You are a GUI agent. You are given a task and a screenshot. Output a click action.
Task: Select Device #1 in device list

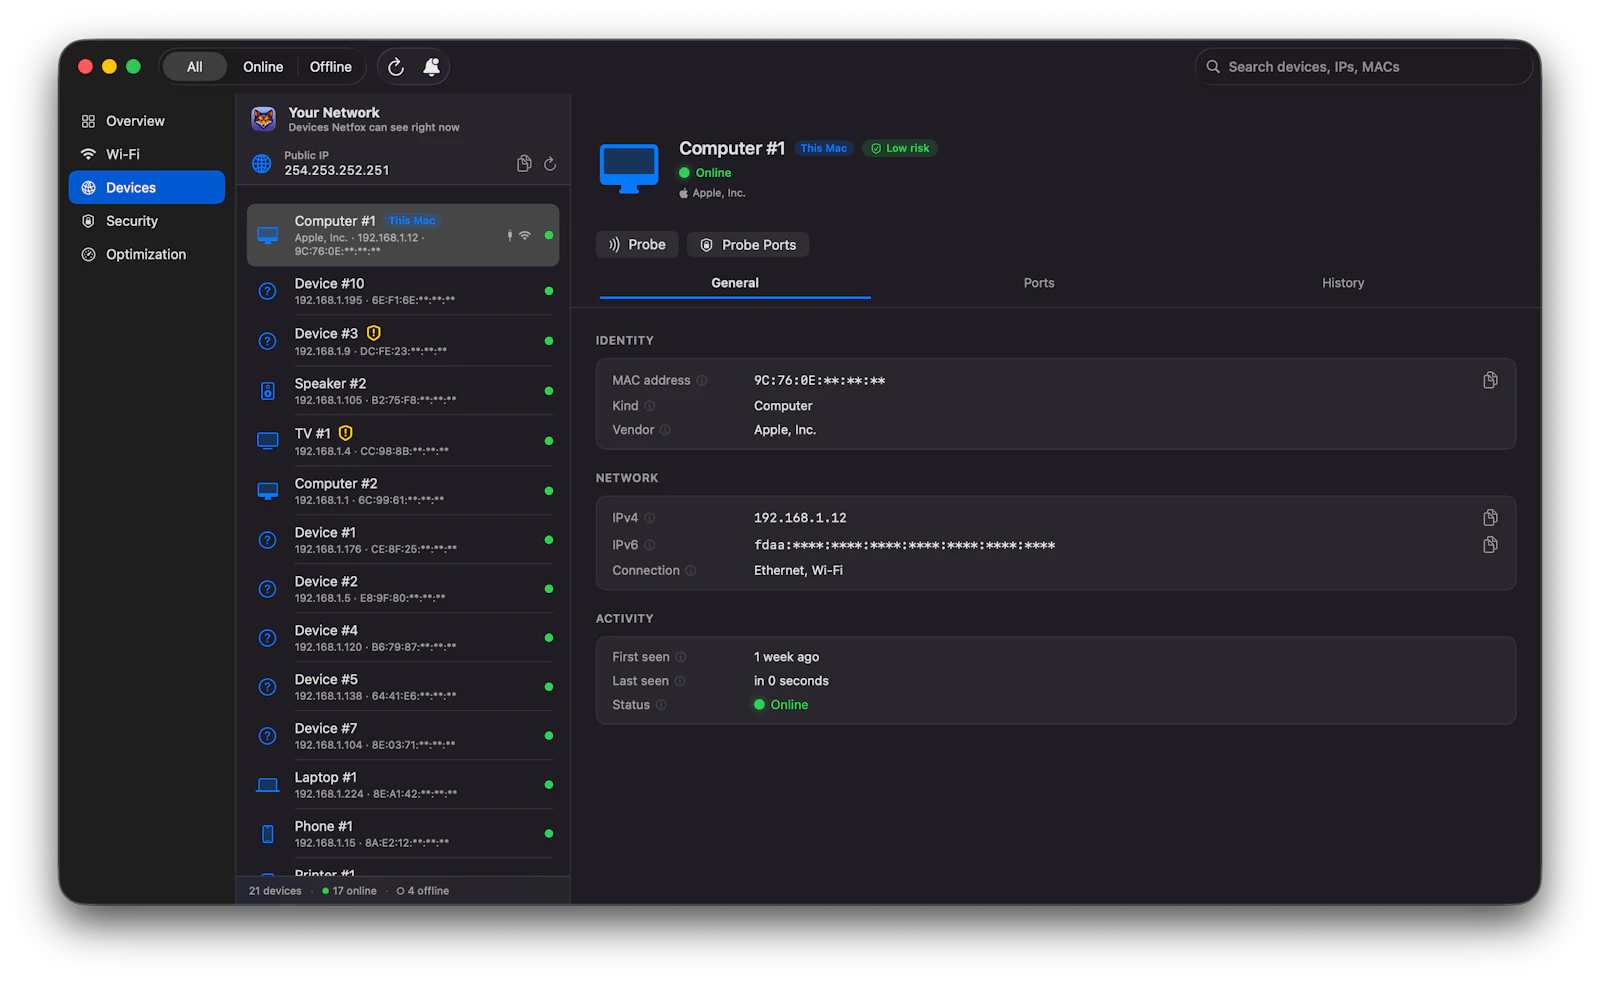403,540
